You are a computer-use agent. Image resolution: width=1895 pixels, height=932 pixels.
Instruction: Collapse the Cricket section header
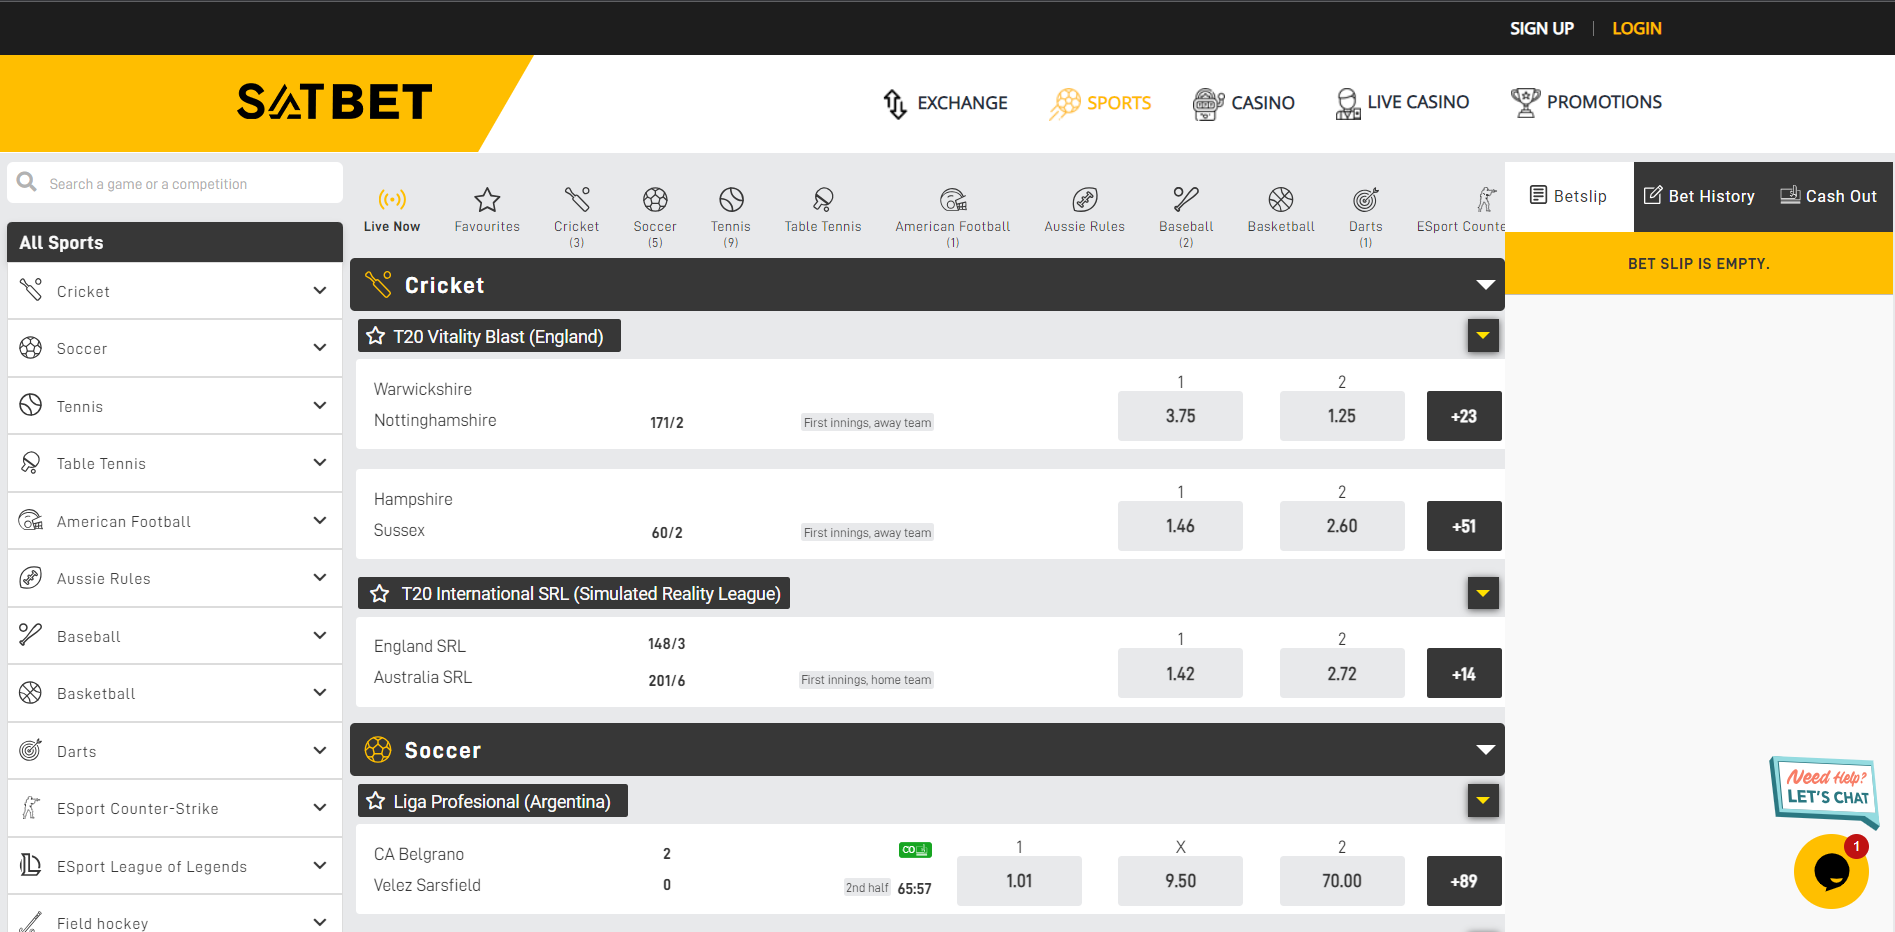(x=1486, y=285)
